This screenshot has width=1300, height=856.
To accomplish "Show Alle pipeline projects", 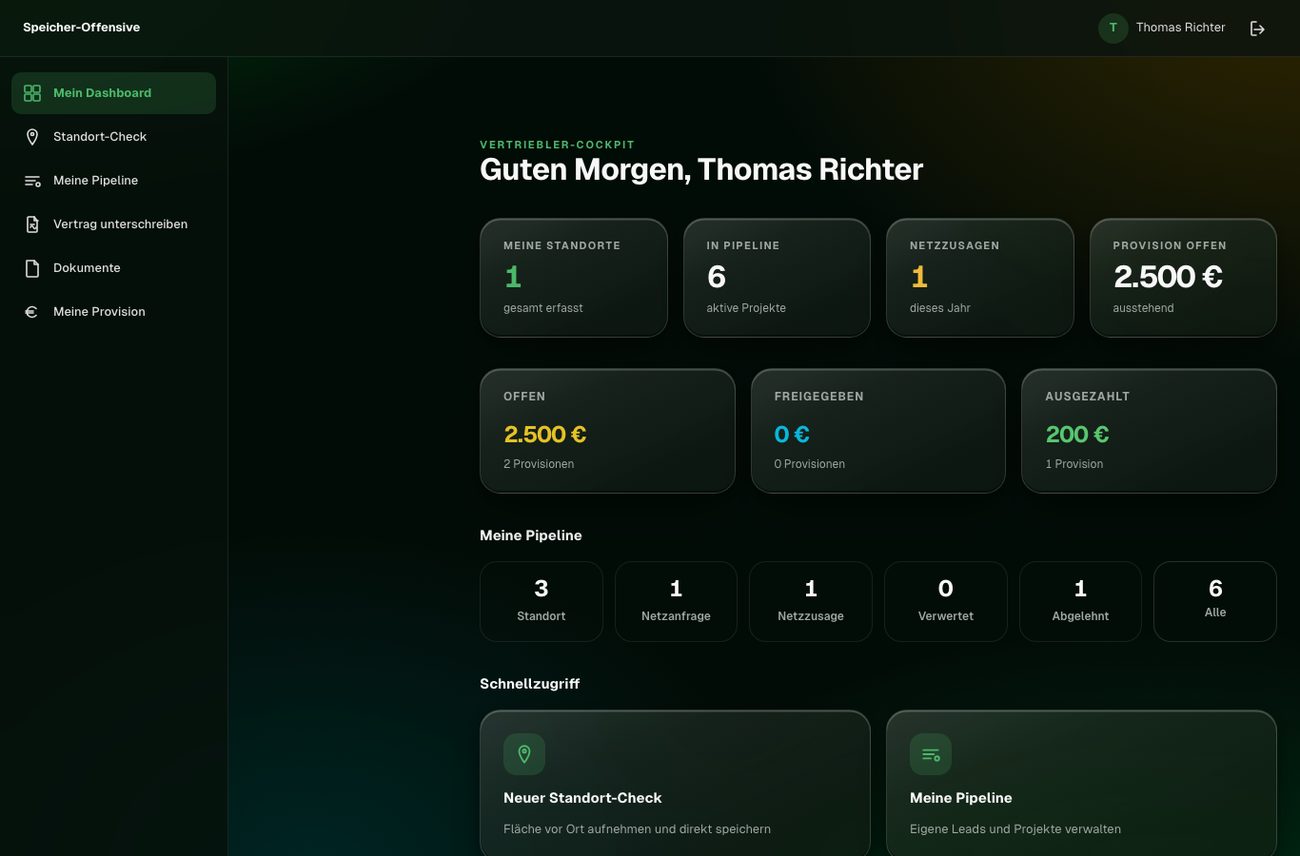I will [x=1215, y=601].
